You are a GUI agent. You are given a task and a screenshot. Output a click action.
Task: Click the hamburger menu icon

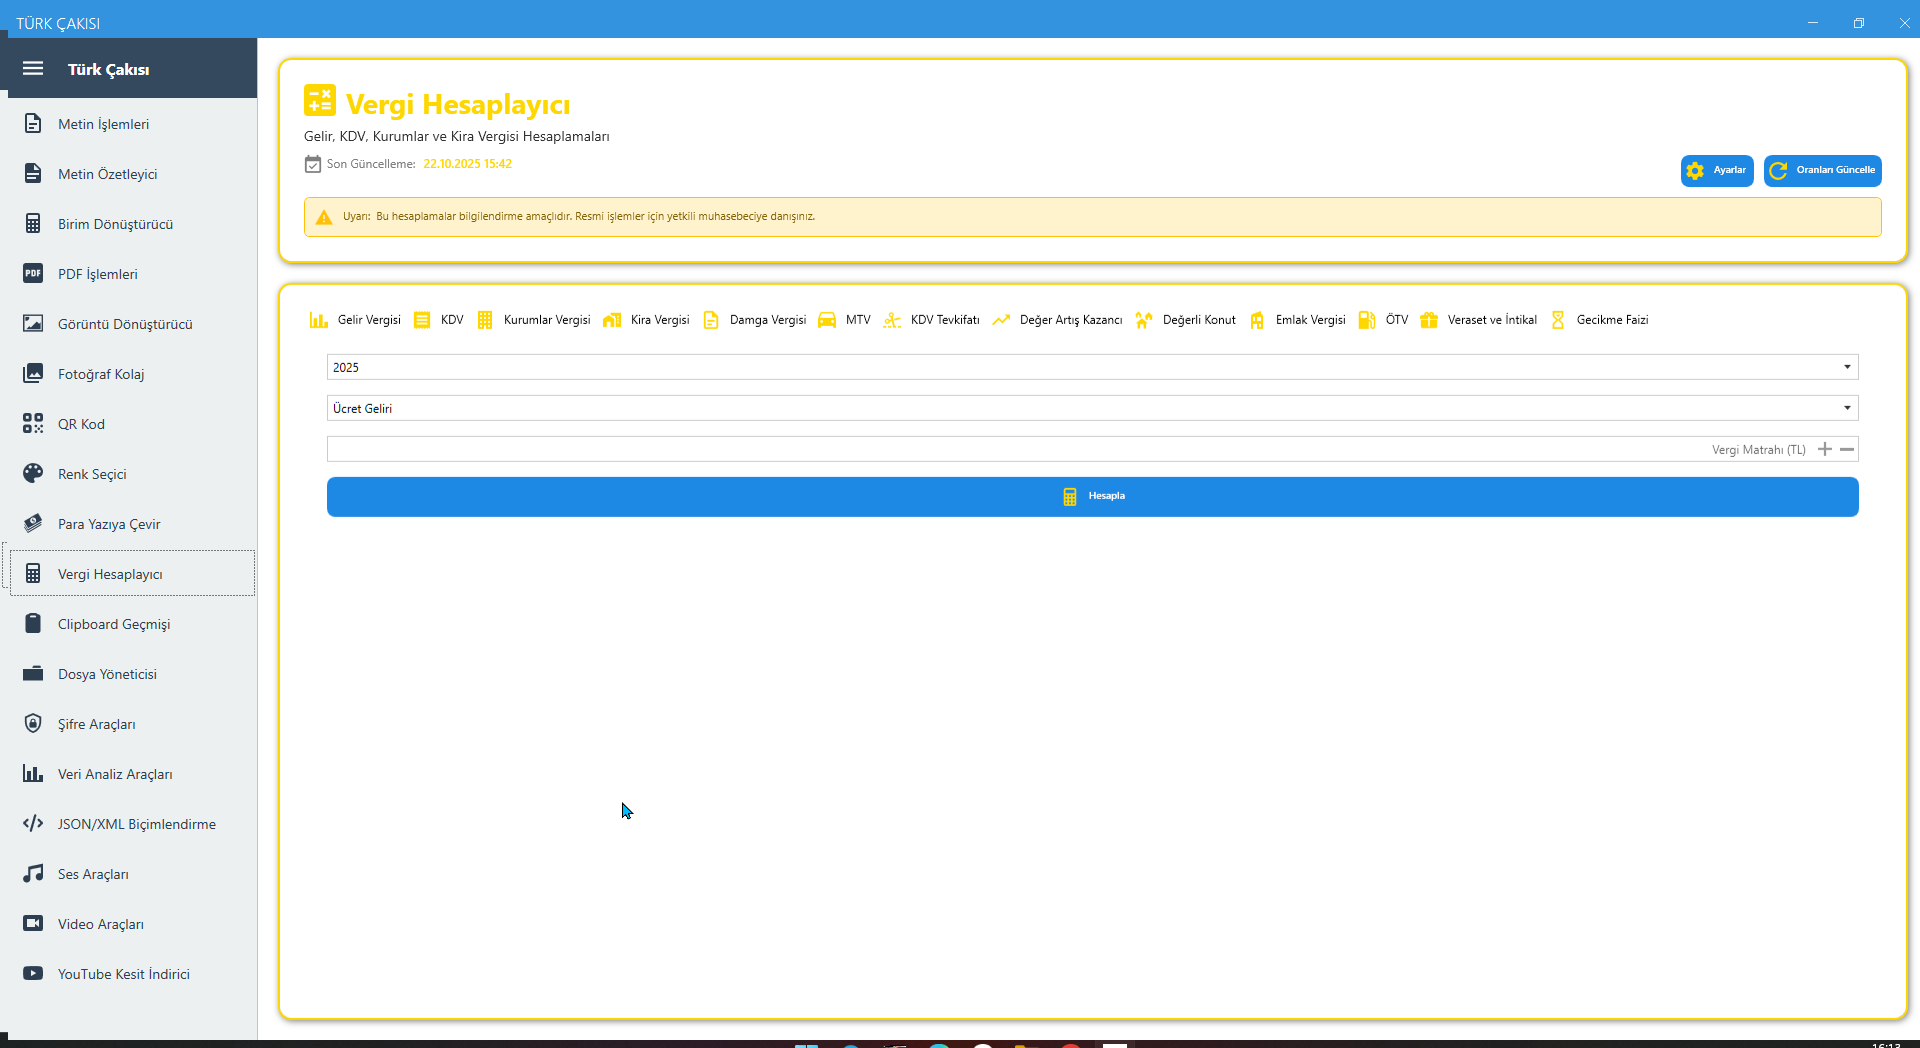[x=33, y=69]
